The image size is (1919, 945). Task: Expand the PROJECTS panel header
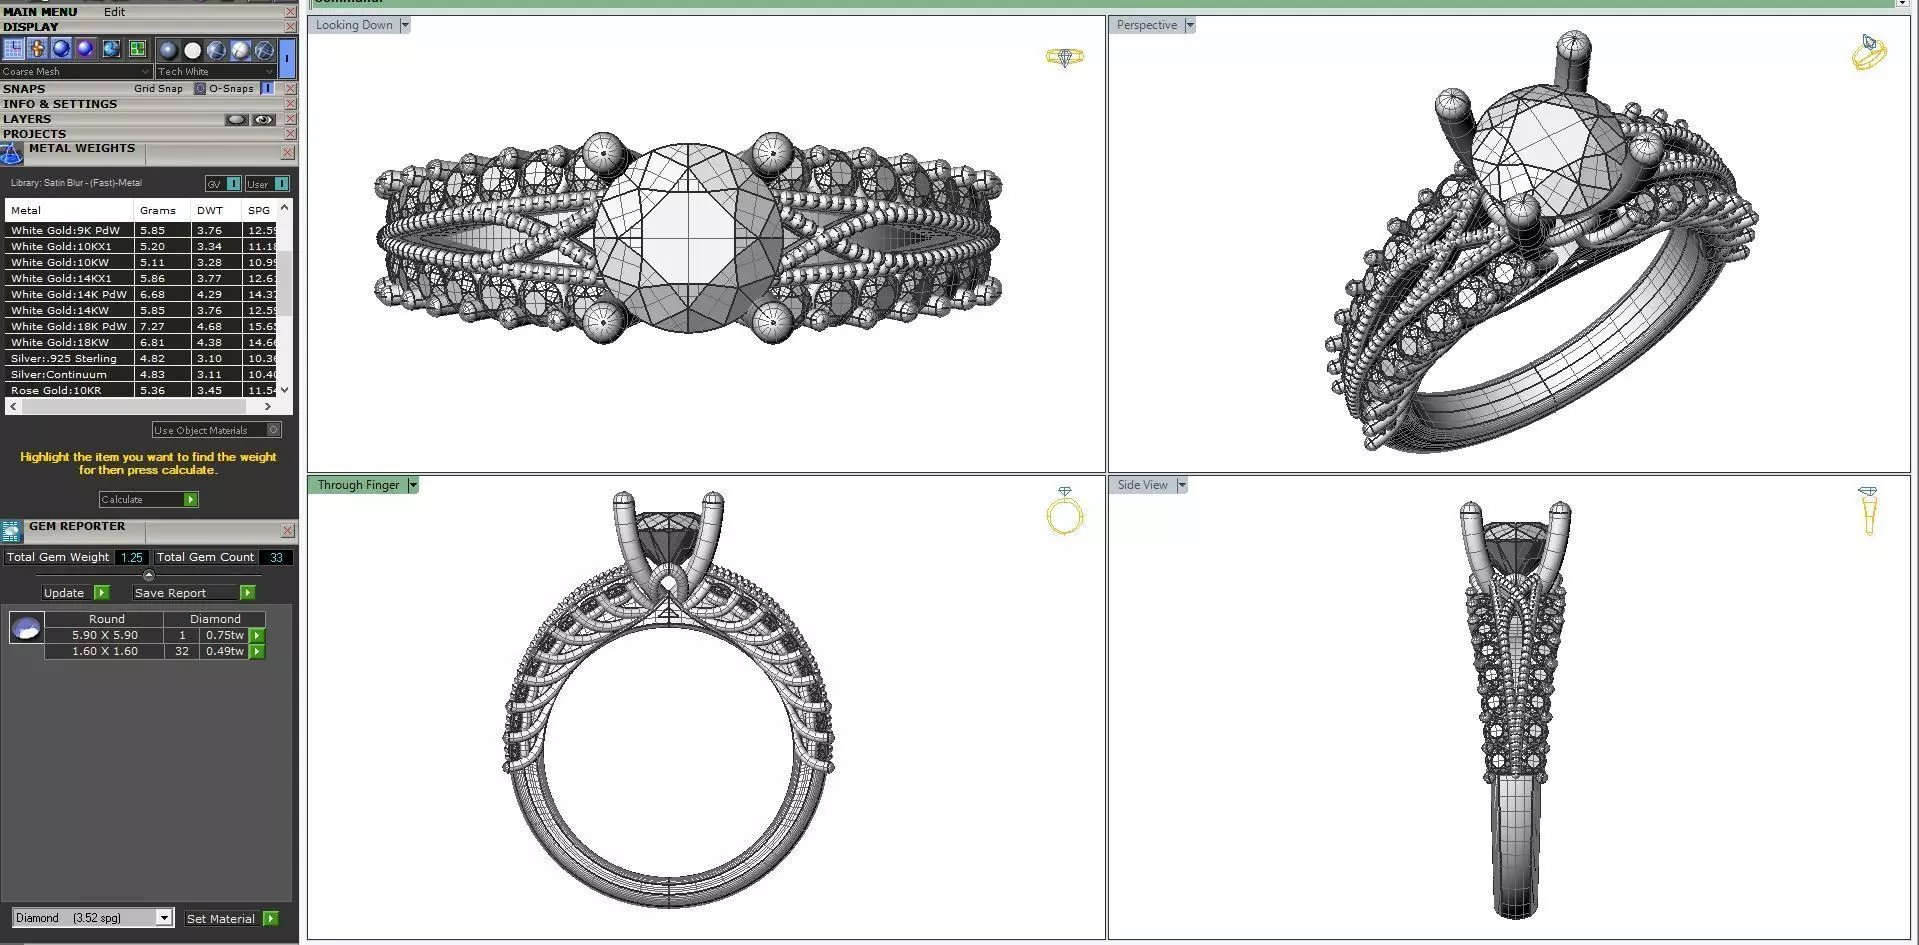(x=34, y=134)
